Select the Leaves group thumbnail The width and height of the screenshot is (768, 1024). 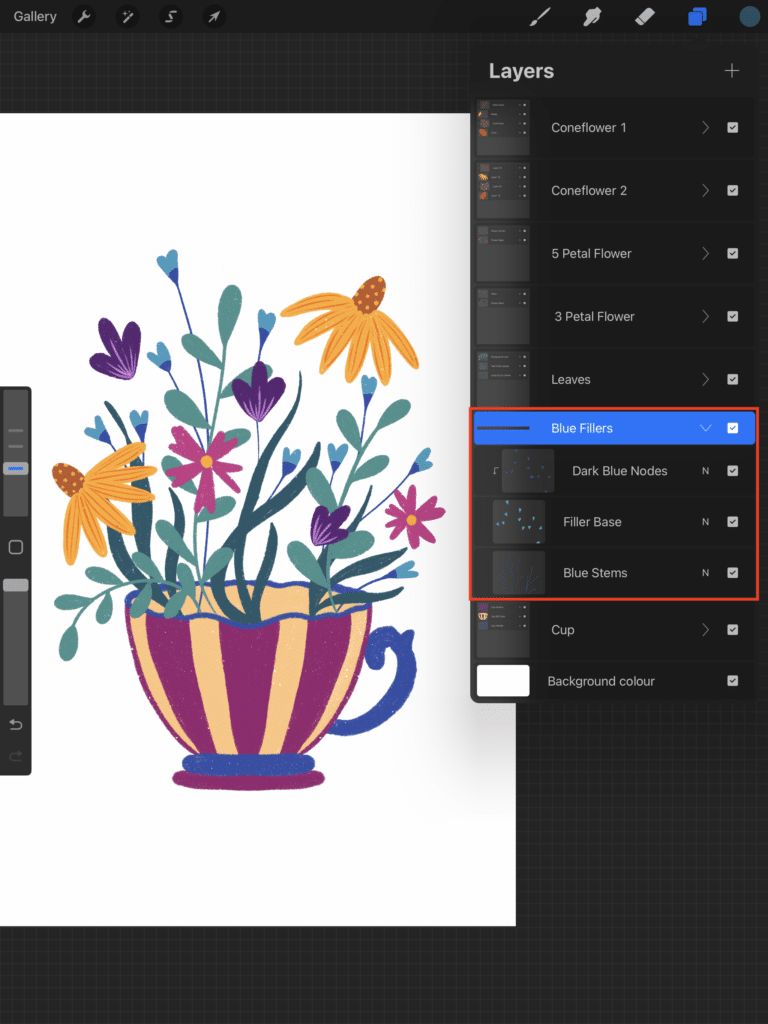(503, 377)
